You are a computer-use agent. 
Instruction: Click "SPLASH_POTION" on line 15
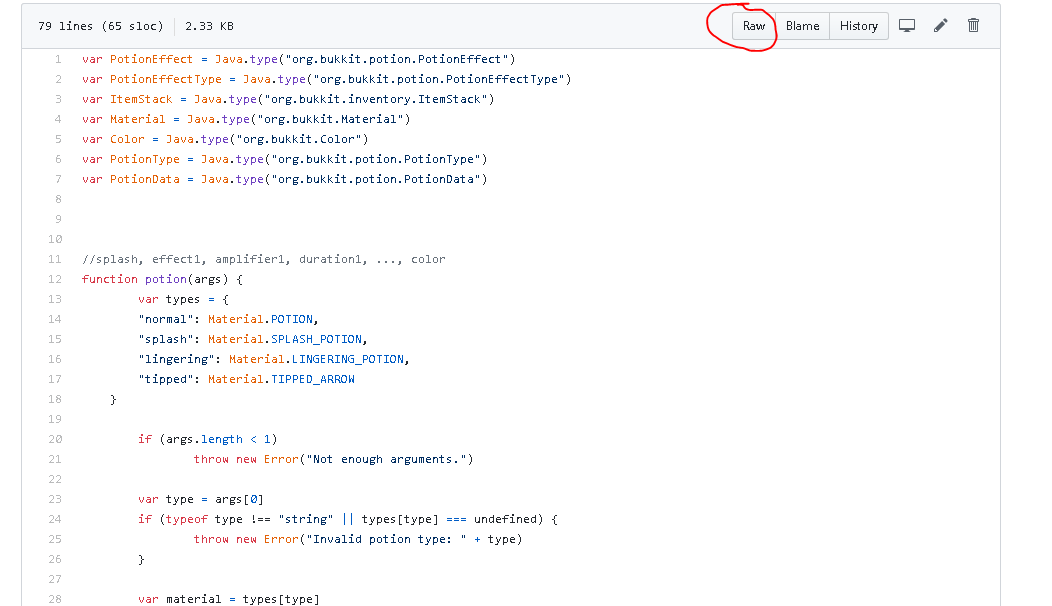coord(317,339)
